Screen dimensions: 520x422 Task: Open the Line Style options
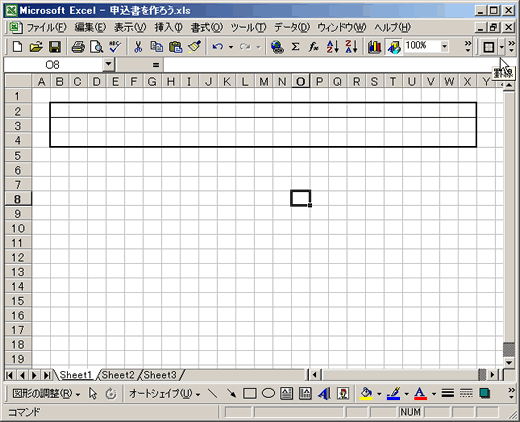pos(448,394)
